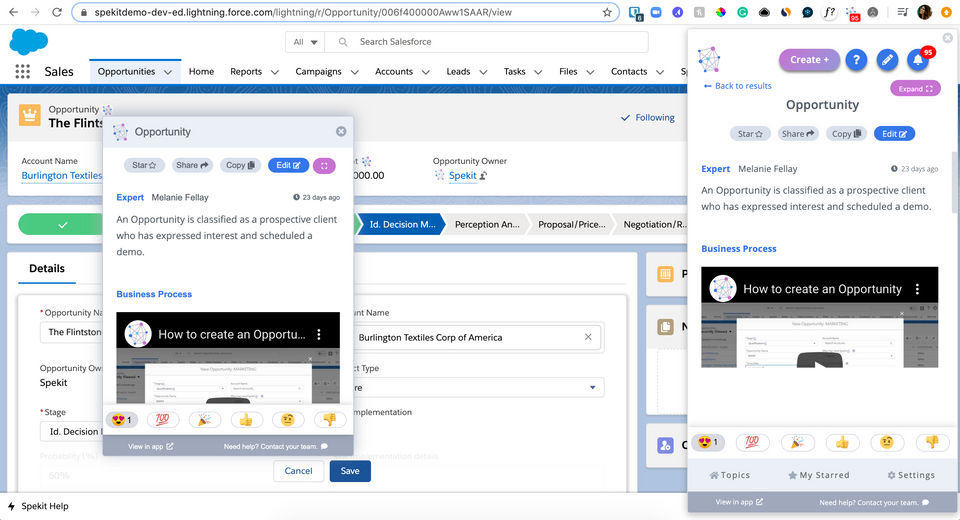Click Cancel on the opportunity form

point(298,471)
